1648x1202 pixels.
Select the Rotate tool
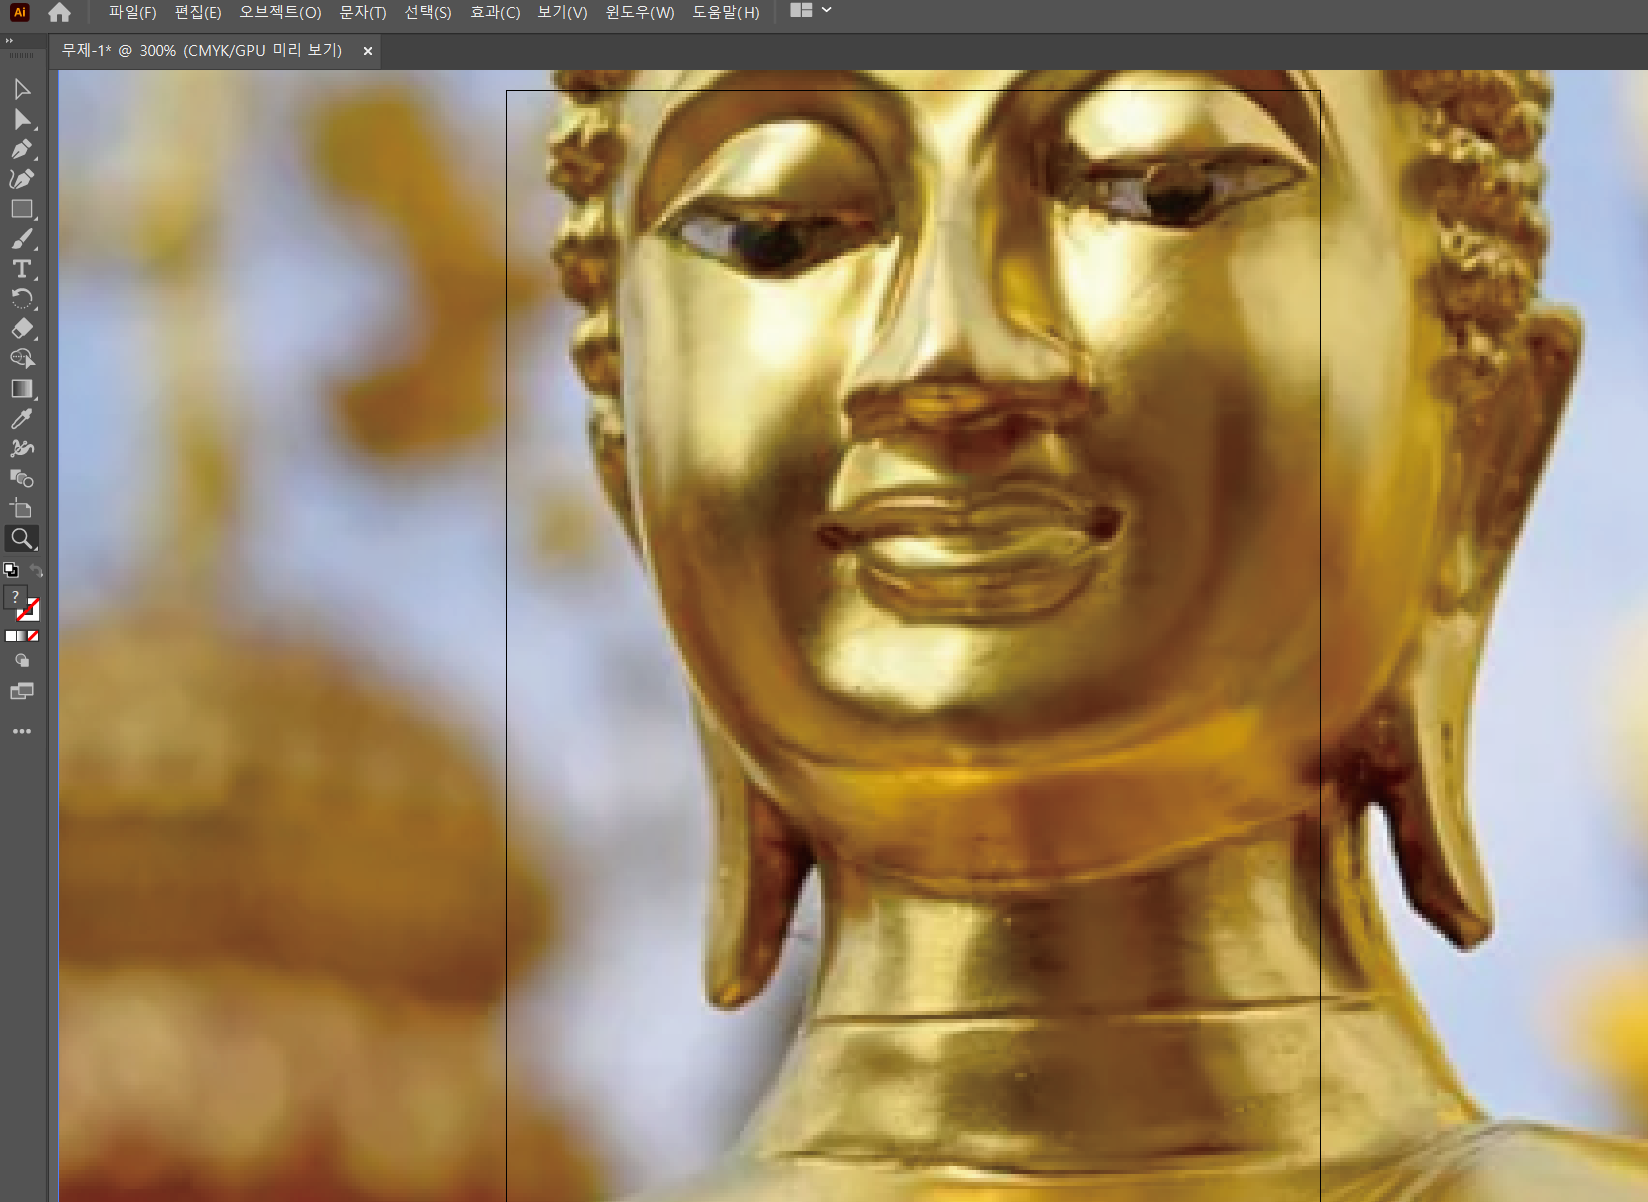21,299
